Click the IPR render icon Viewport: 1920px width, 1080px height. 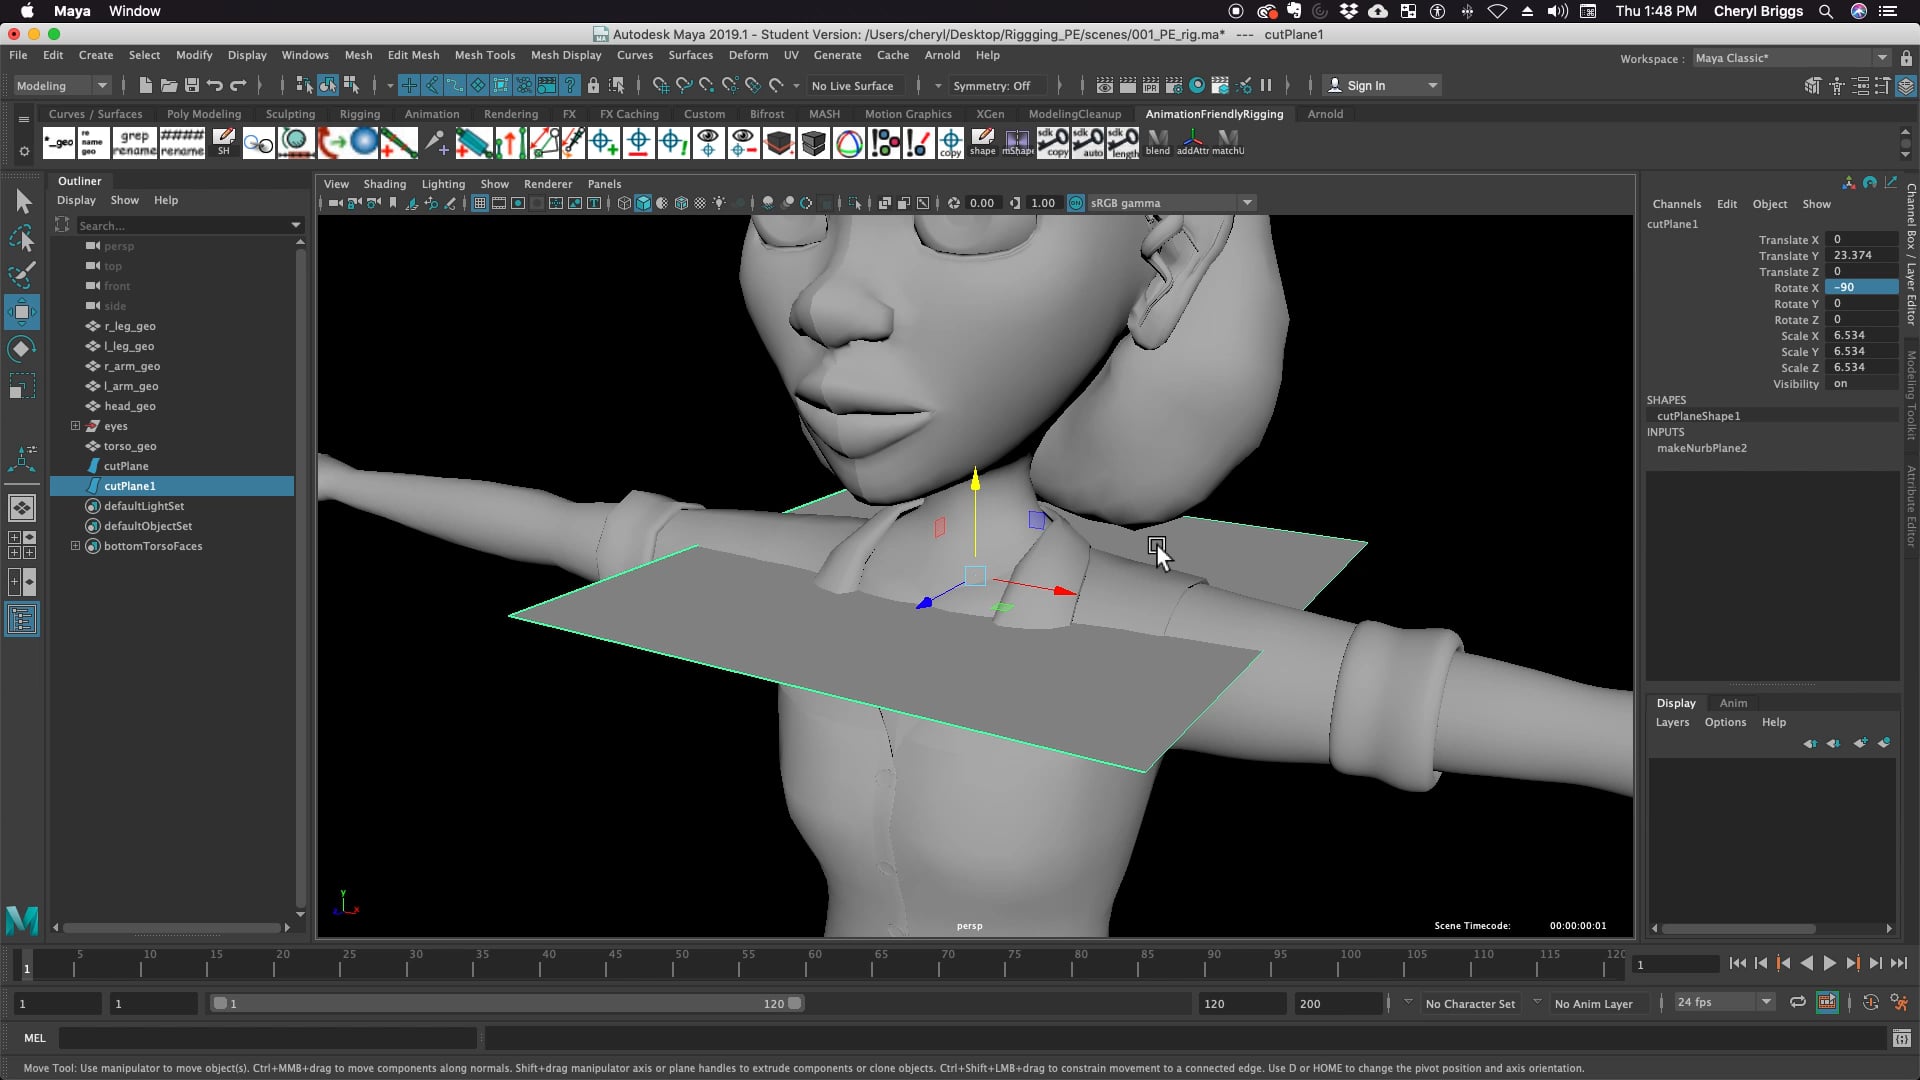1151,85
